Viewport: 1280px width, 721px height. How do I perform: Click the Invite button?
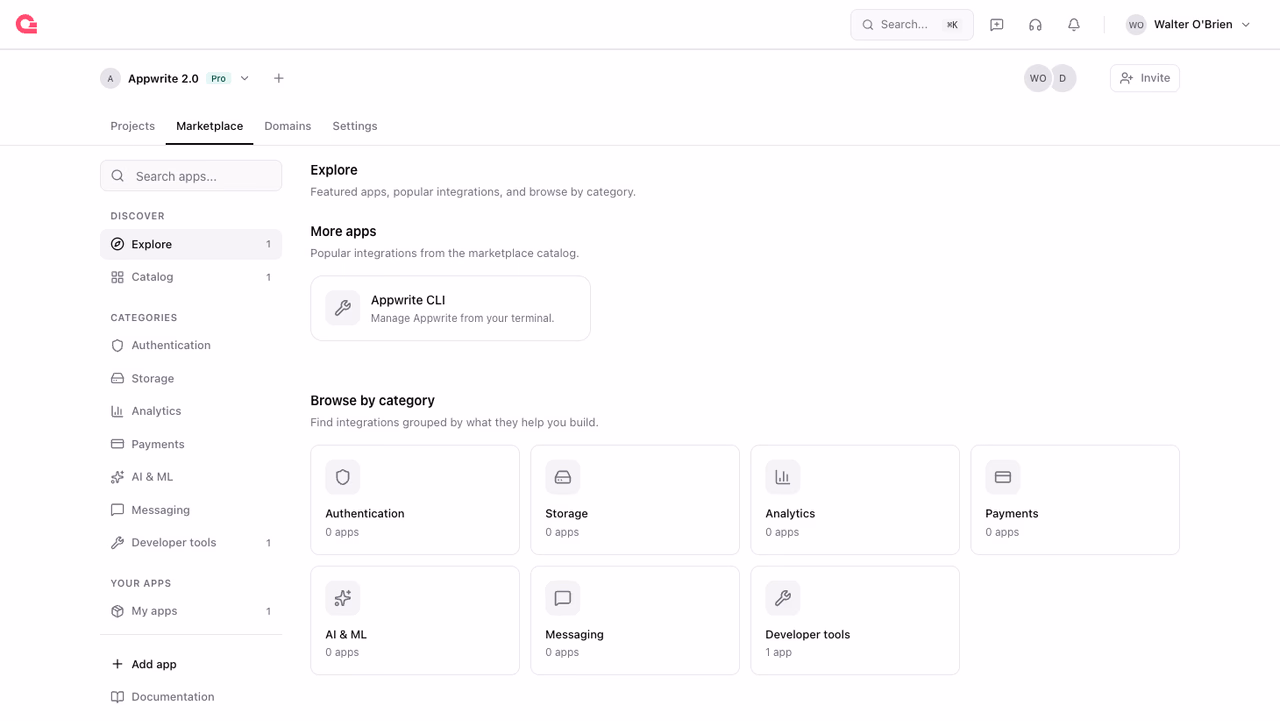(1144, 78)
